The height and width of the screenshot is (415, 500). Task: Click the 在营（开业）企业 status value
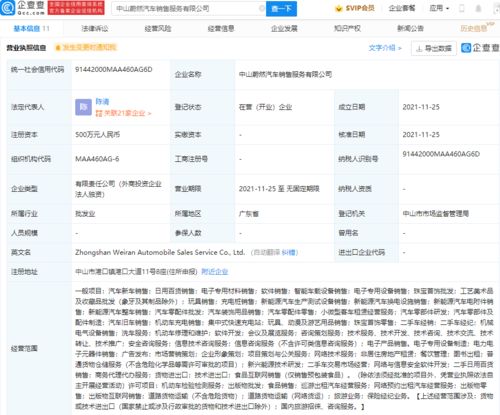pos(265,107)
